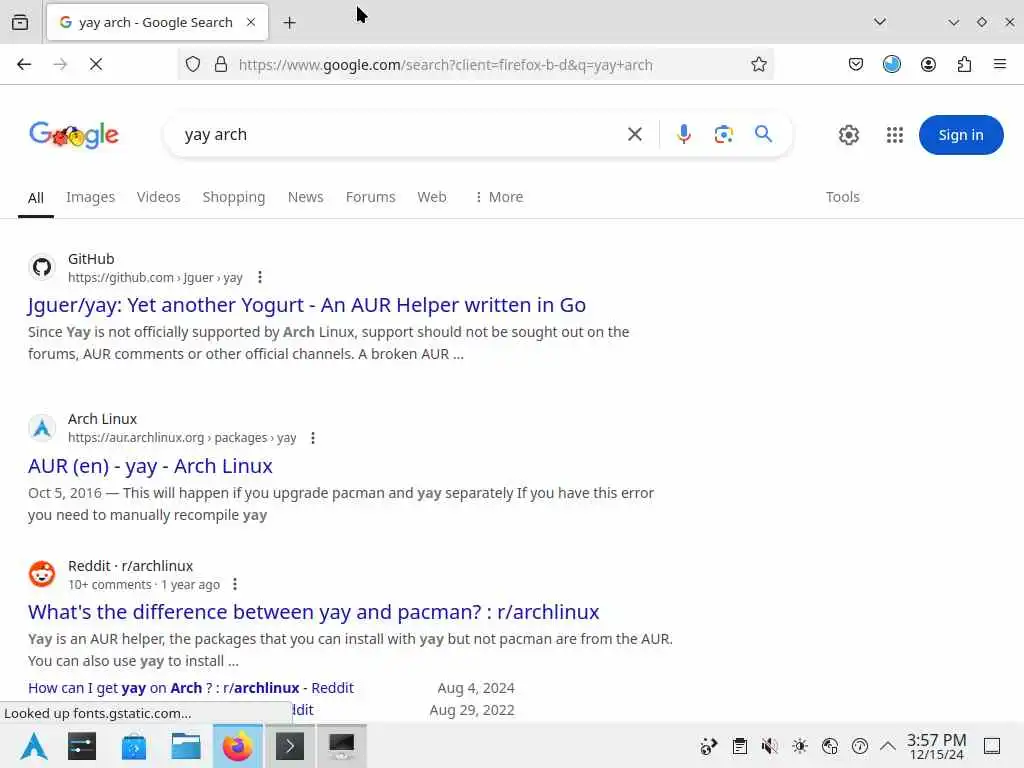1024x768 pixels.
Task: Switch to the Videos tab
Action: click(x=159, y=197)
